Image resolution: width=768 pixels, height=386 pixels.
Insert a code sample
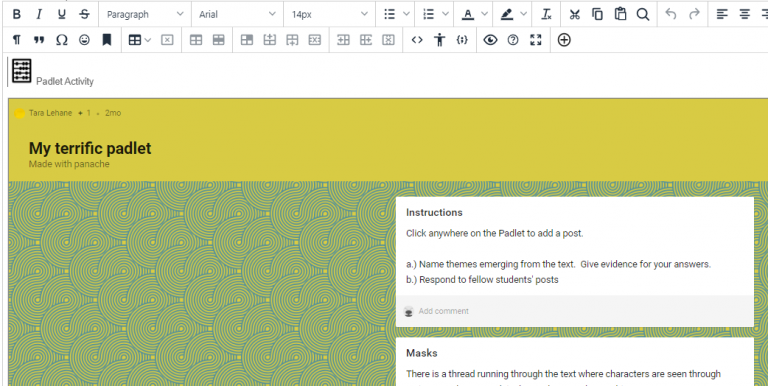(x=462, y=40)
